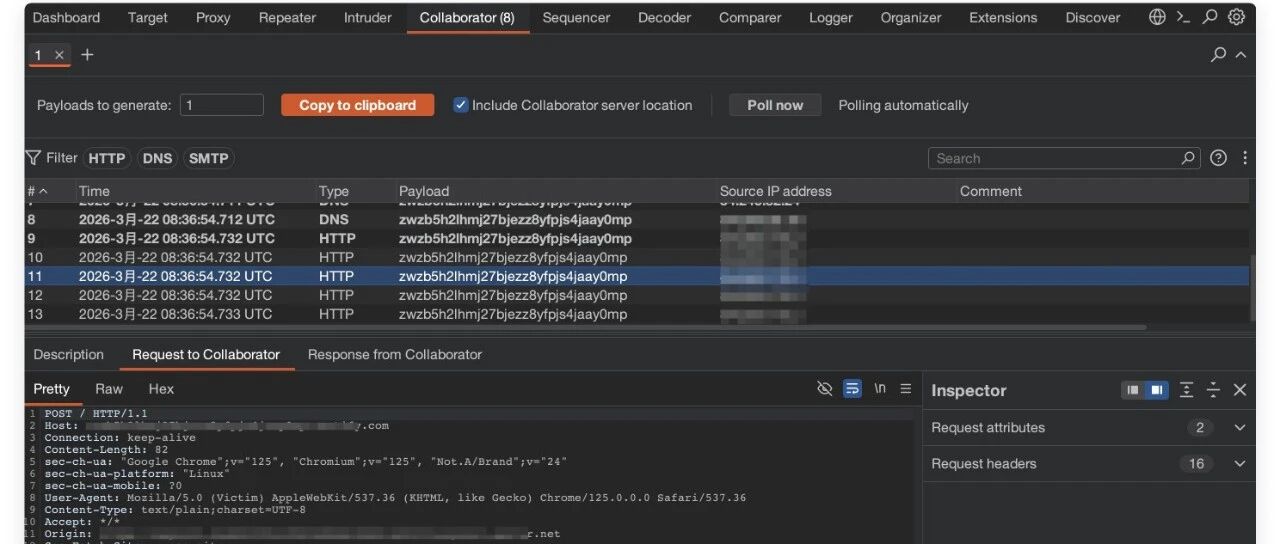Switch to the Proxy tab
The height and width of the screenshot is (544, 1280).
[213, 17]
